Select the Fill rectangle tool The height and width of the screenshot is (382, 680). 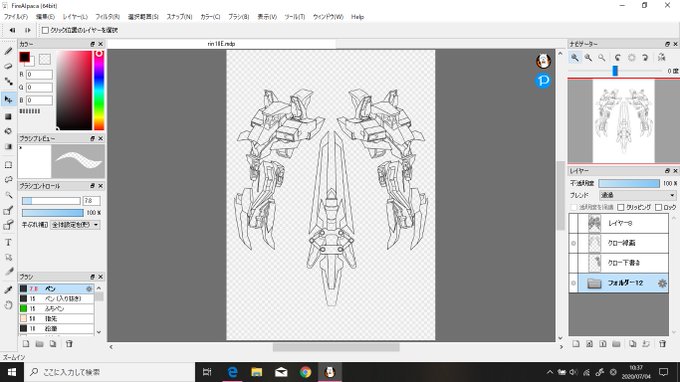[8, 117]
